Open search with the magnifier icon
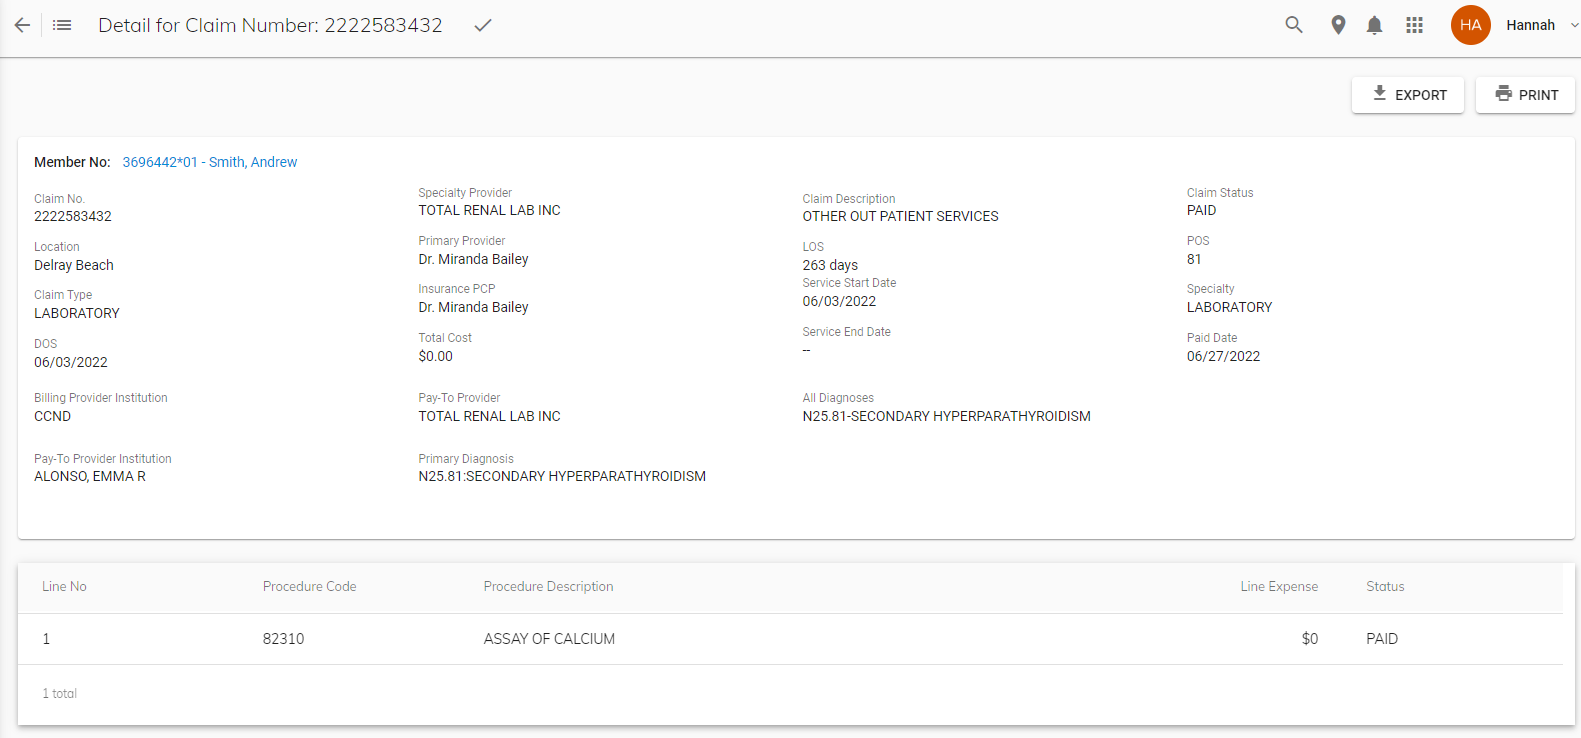Viewport: 1581px width, 738px height. 1294,25
